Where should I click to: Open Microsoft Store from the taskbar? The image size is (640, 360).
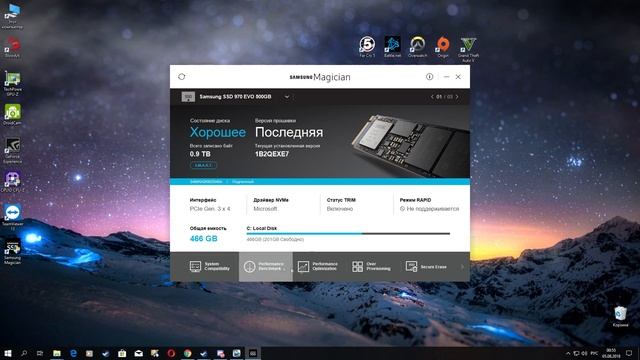point(122,353)
